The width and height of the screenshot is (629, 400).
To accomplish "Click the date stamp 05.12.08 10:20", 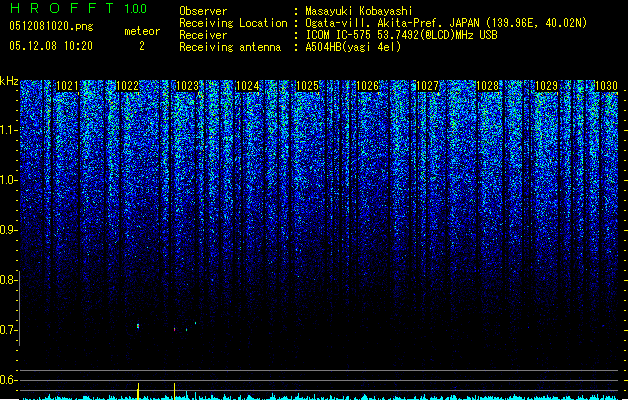I will [51, 46].
